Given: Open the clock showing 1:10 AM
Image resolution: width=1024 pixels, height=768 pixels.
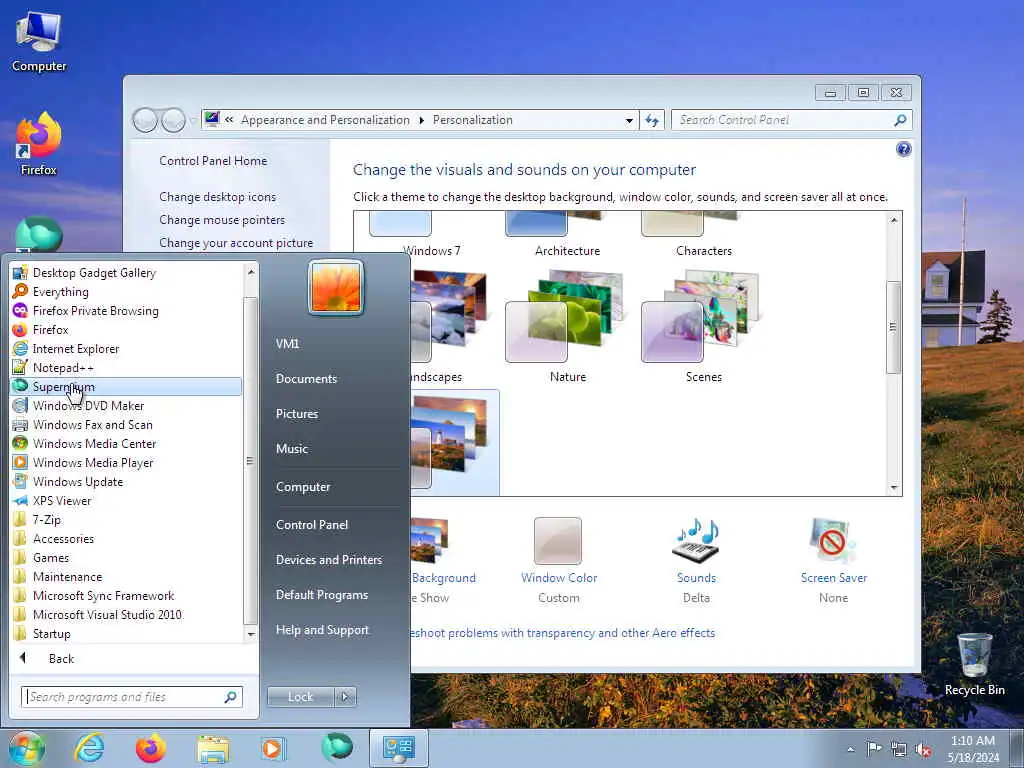Looking at the screenshot, I should tap(973, 748).
